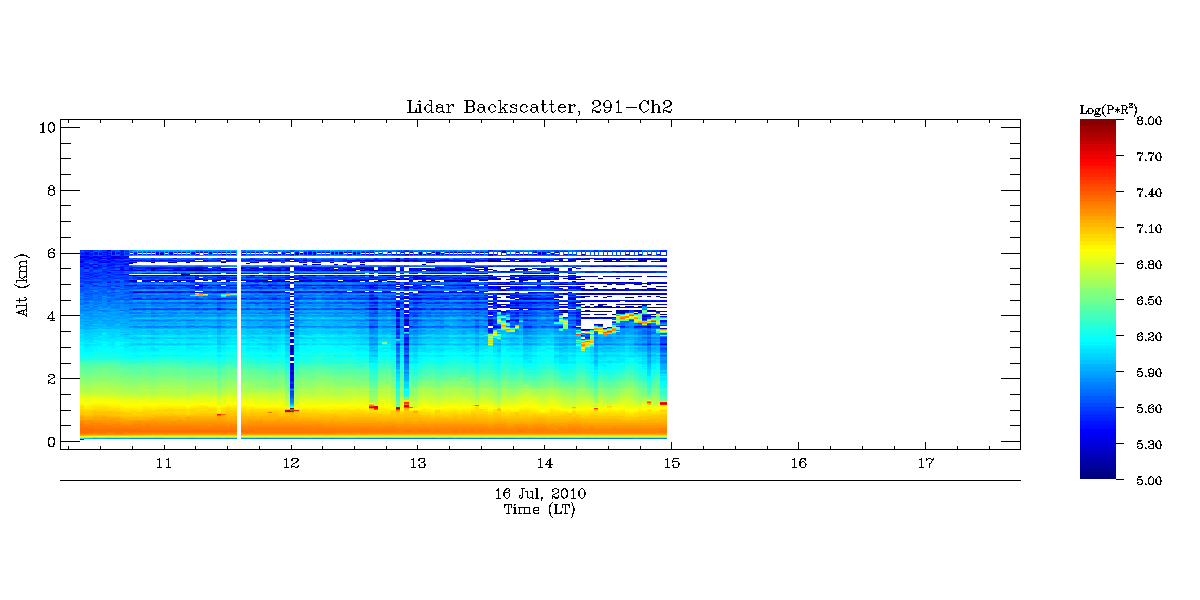Click the colorbar value '5.30'
The image size is (1200, 600).
tap(1149, 445)
